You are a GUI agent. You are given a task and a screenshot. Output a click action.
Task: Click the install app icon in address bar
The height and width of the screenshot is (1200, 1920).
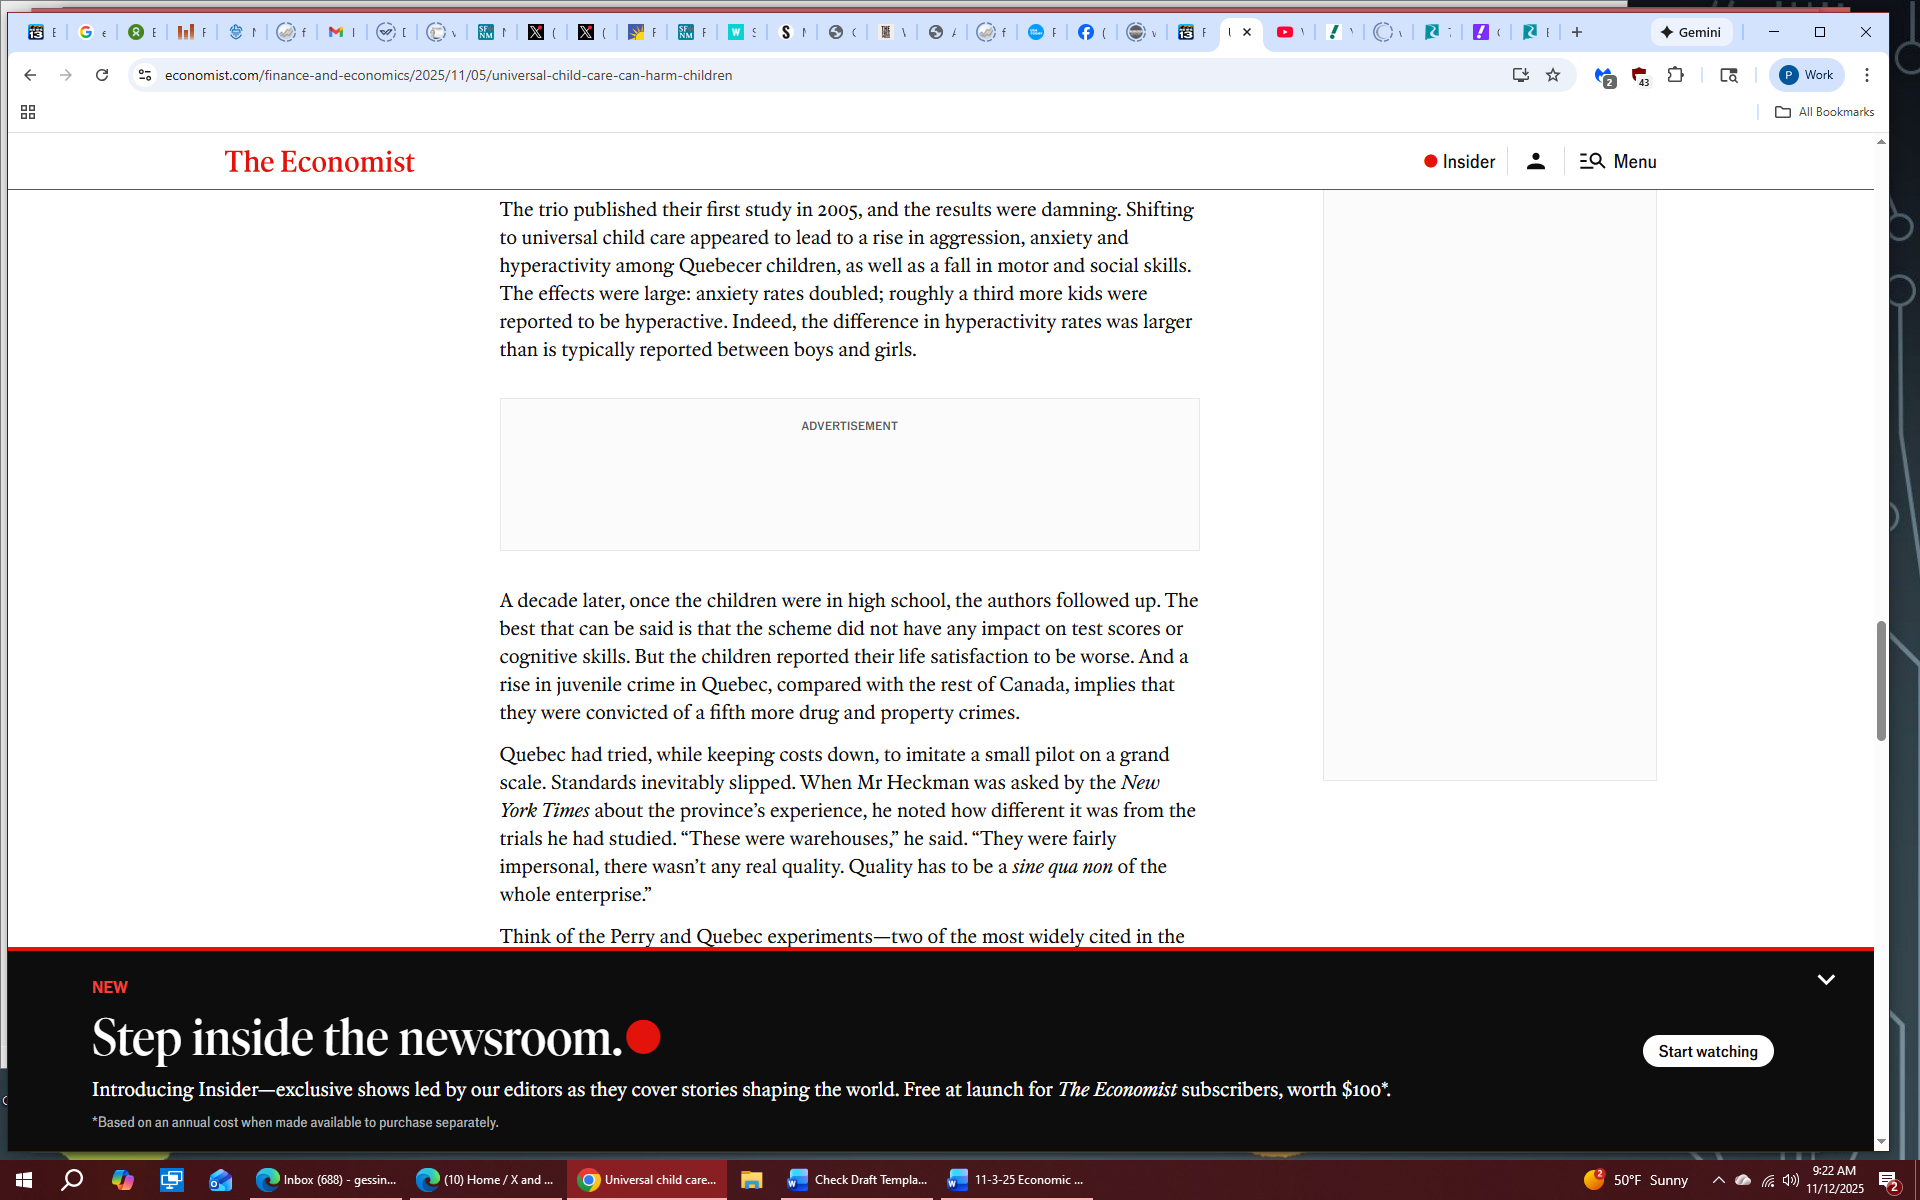click(x=1520, y=75)
